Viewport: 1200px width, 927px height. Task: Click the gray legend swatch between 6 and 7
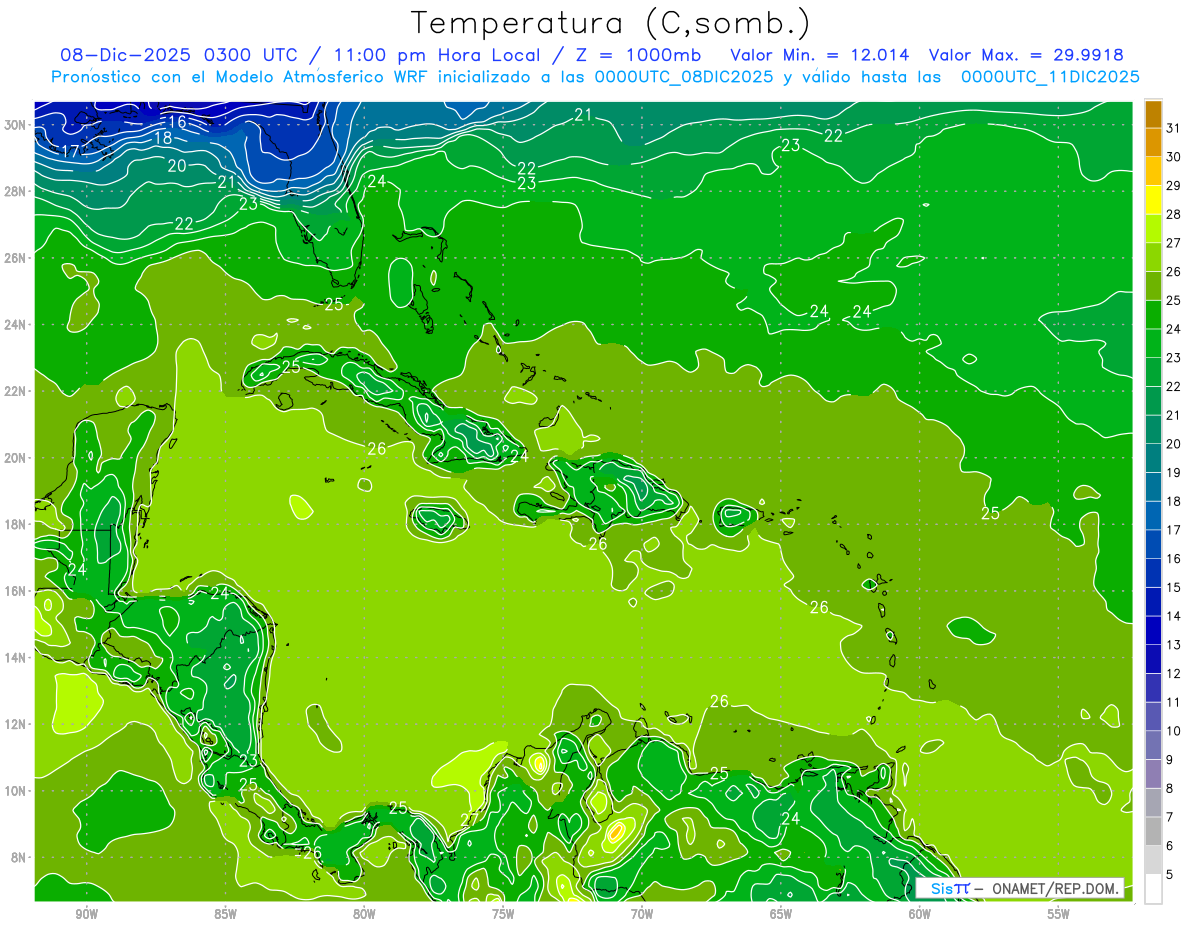[1153, 831]
